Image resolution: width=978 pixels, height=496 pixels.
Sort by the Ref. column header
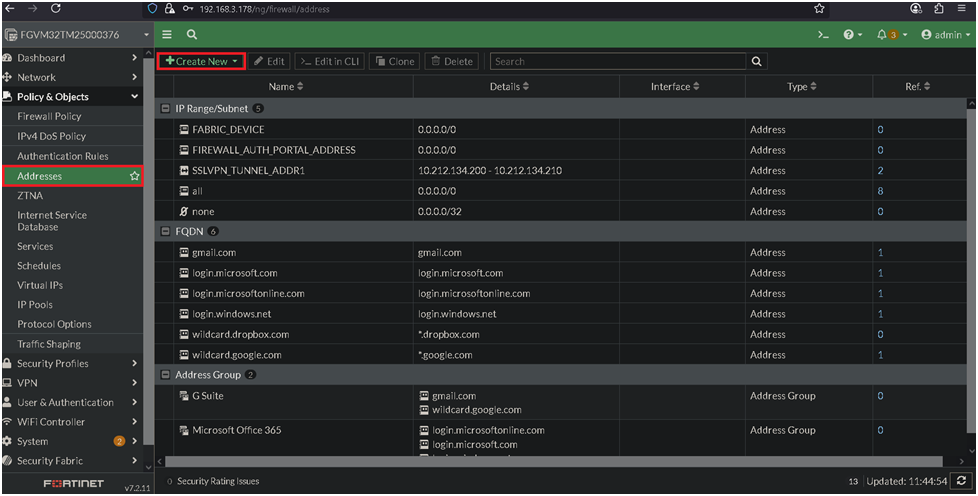click(917, 87)
